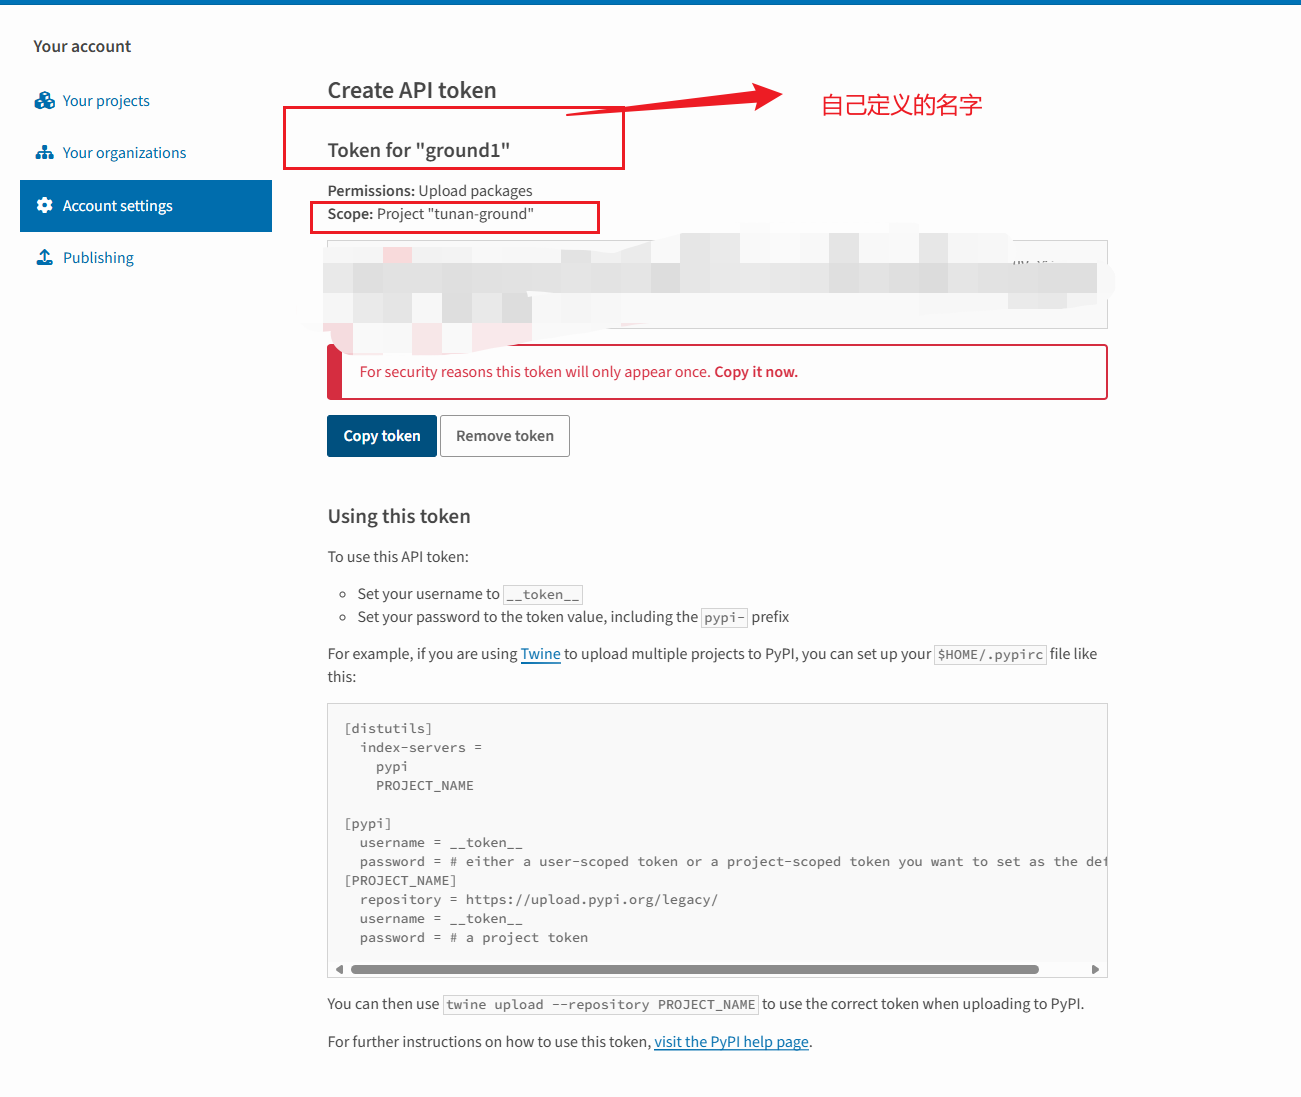Click the $HOME/.pypirc inline code
The width and height of the screenshot is (1301, 1097).
click(x=989, y=655)
